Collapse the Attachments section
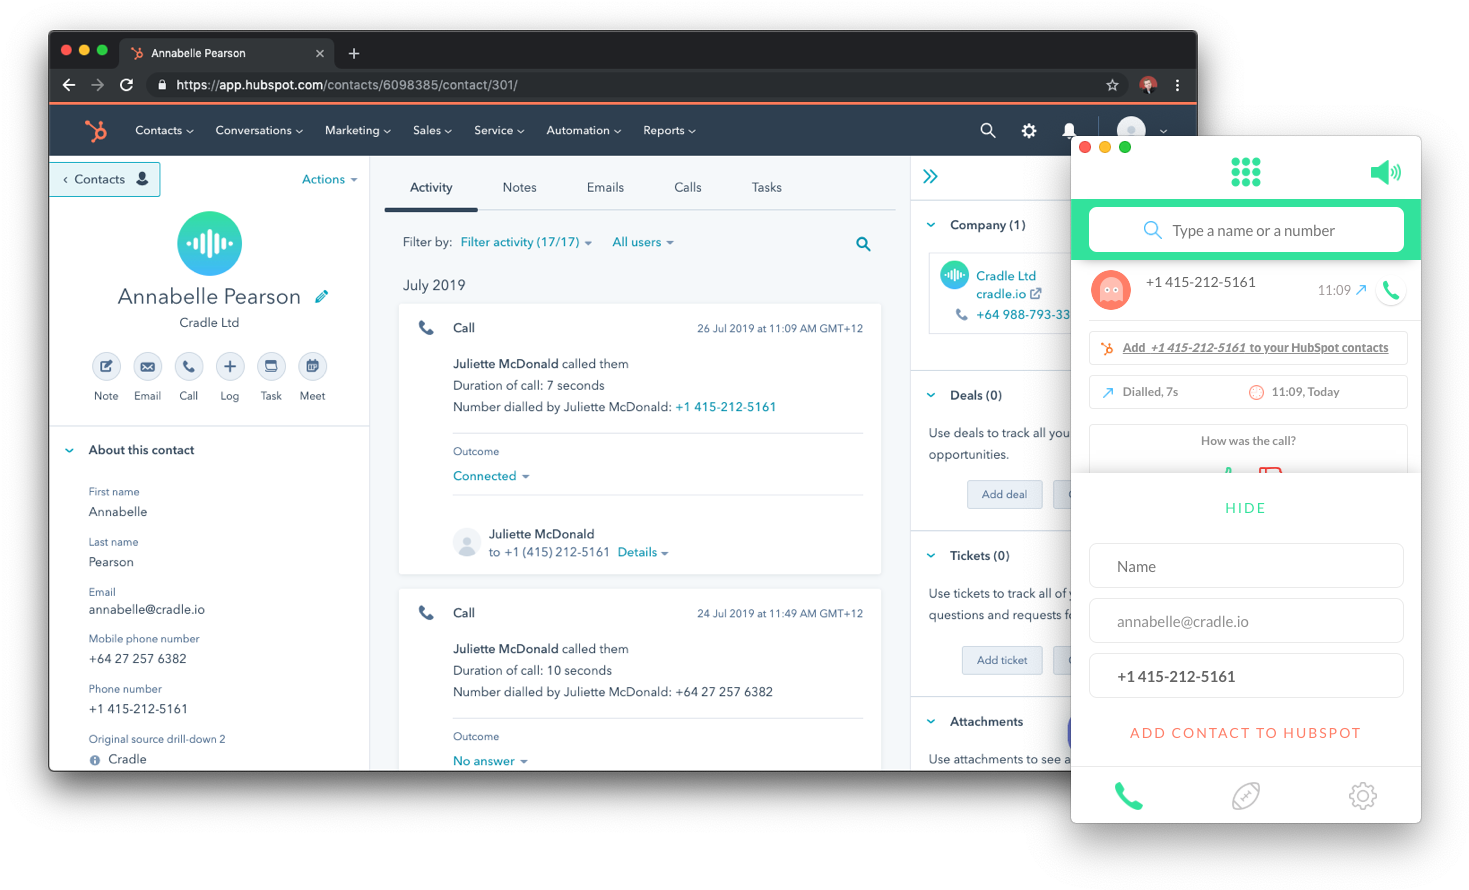This screenshot has width=1469, height=890. pyautogui.click(x=931, y=721)
